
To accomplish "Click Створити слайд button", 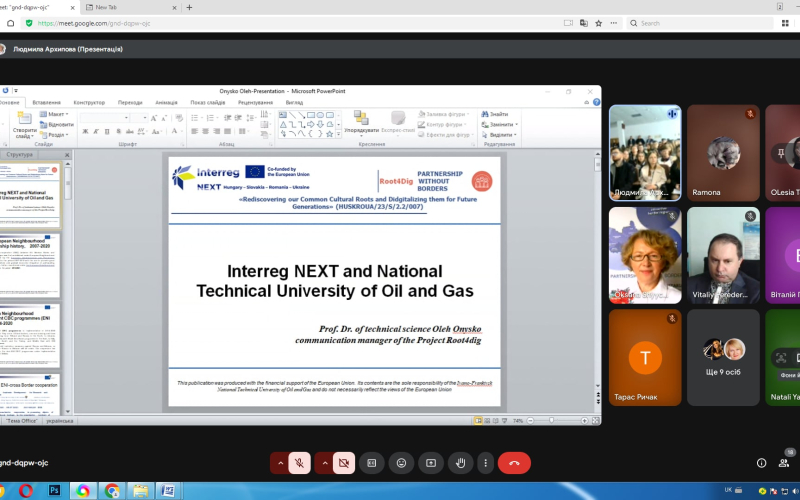I will pos(24,125).
